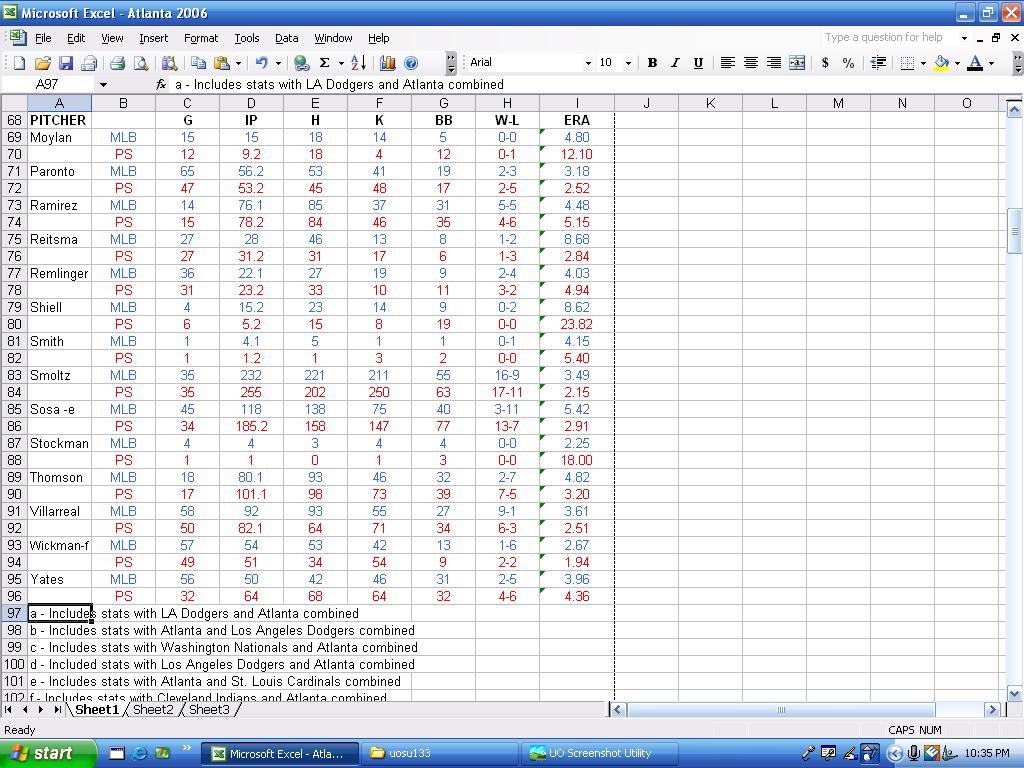The height and width of the screenshot is (768, 1024).
Task: Open the Name Box dropdown arrow
Action: (x=103, y=85)
